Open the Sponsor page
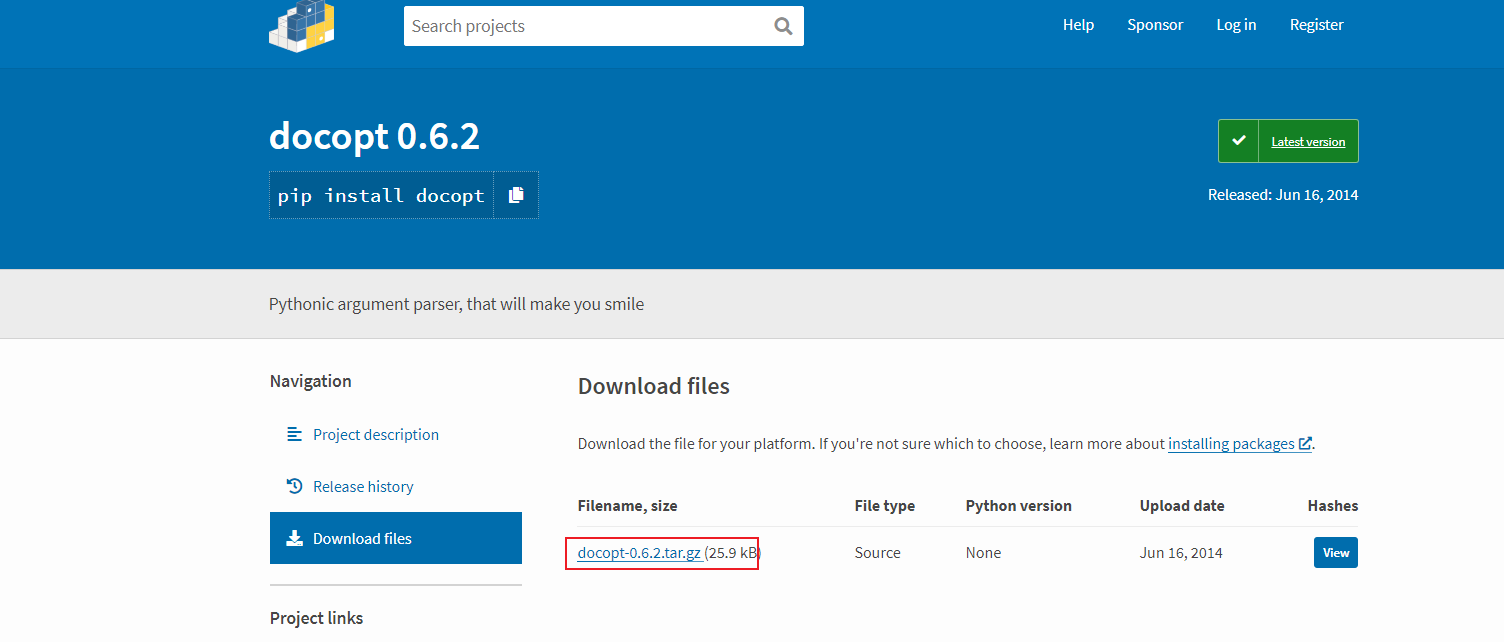 point(1155,25)
